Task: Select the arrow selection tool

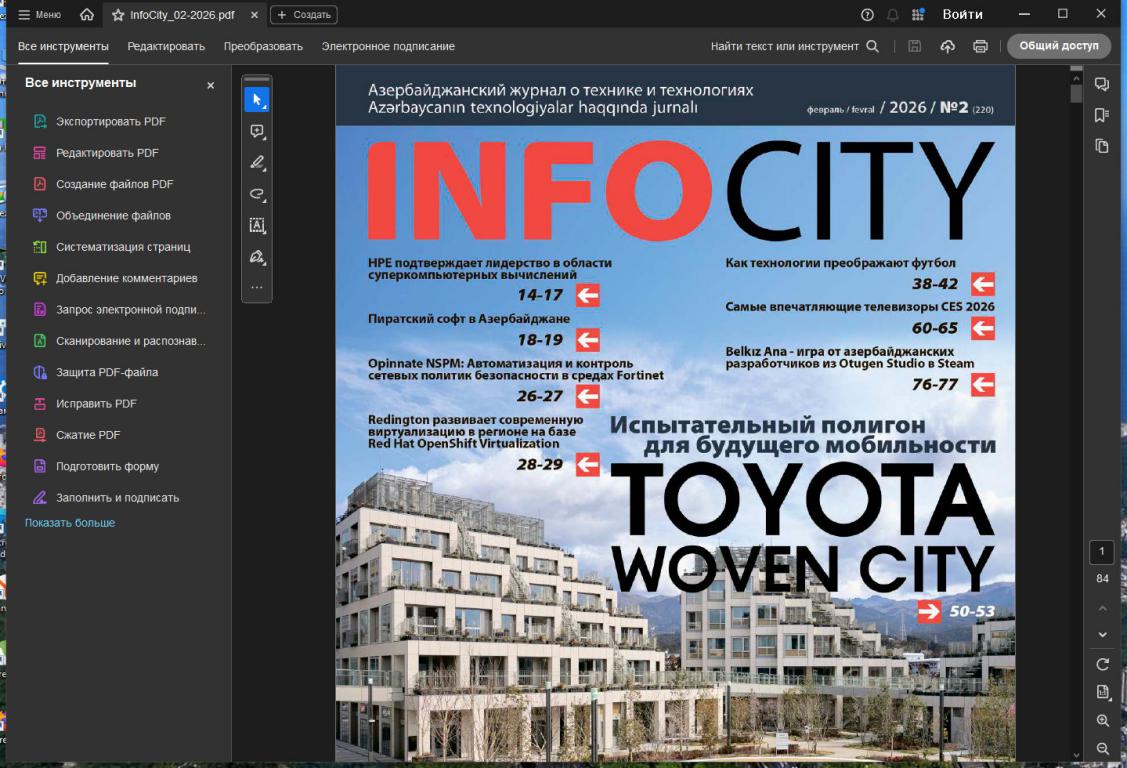Action: pyautogui.click(x=257, y=100)
